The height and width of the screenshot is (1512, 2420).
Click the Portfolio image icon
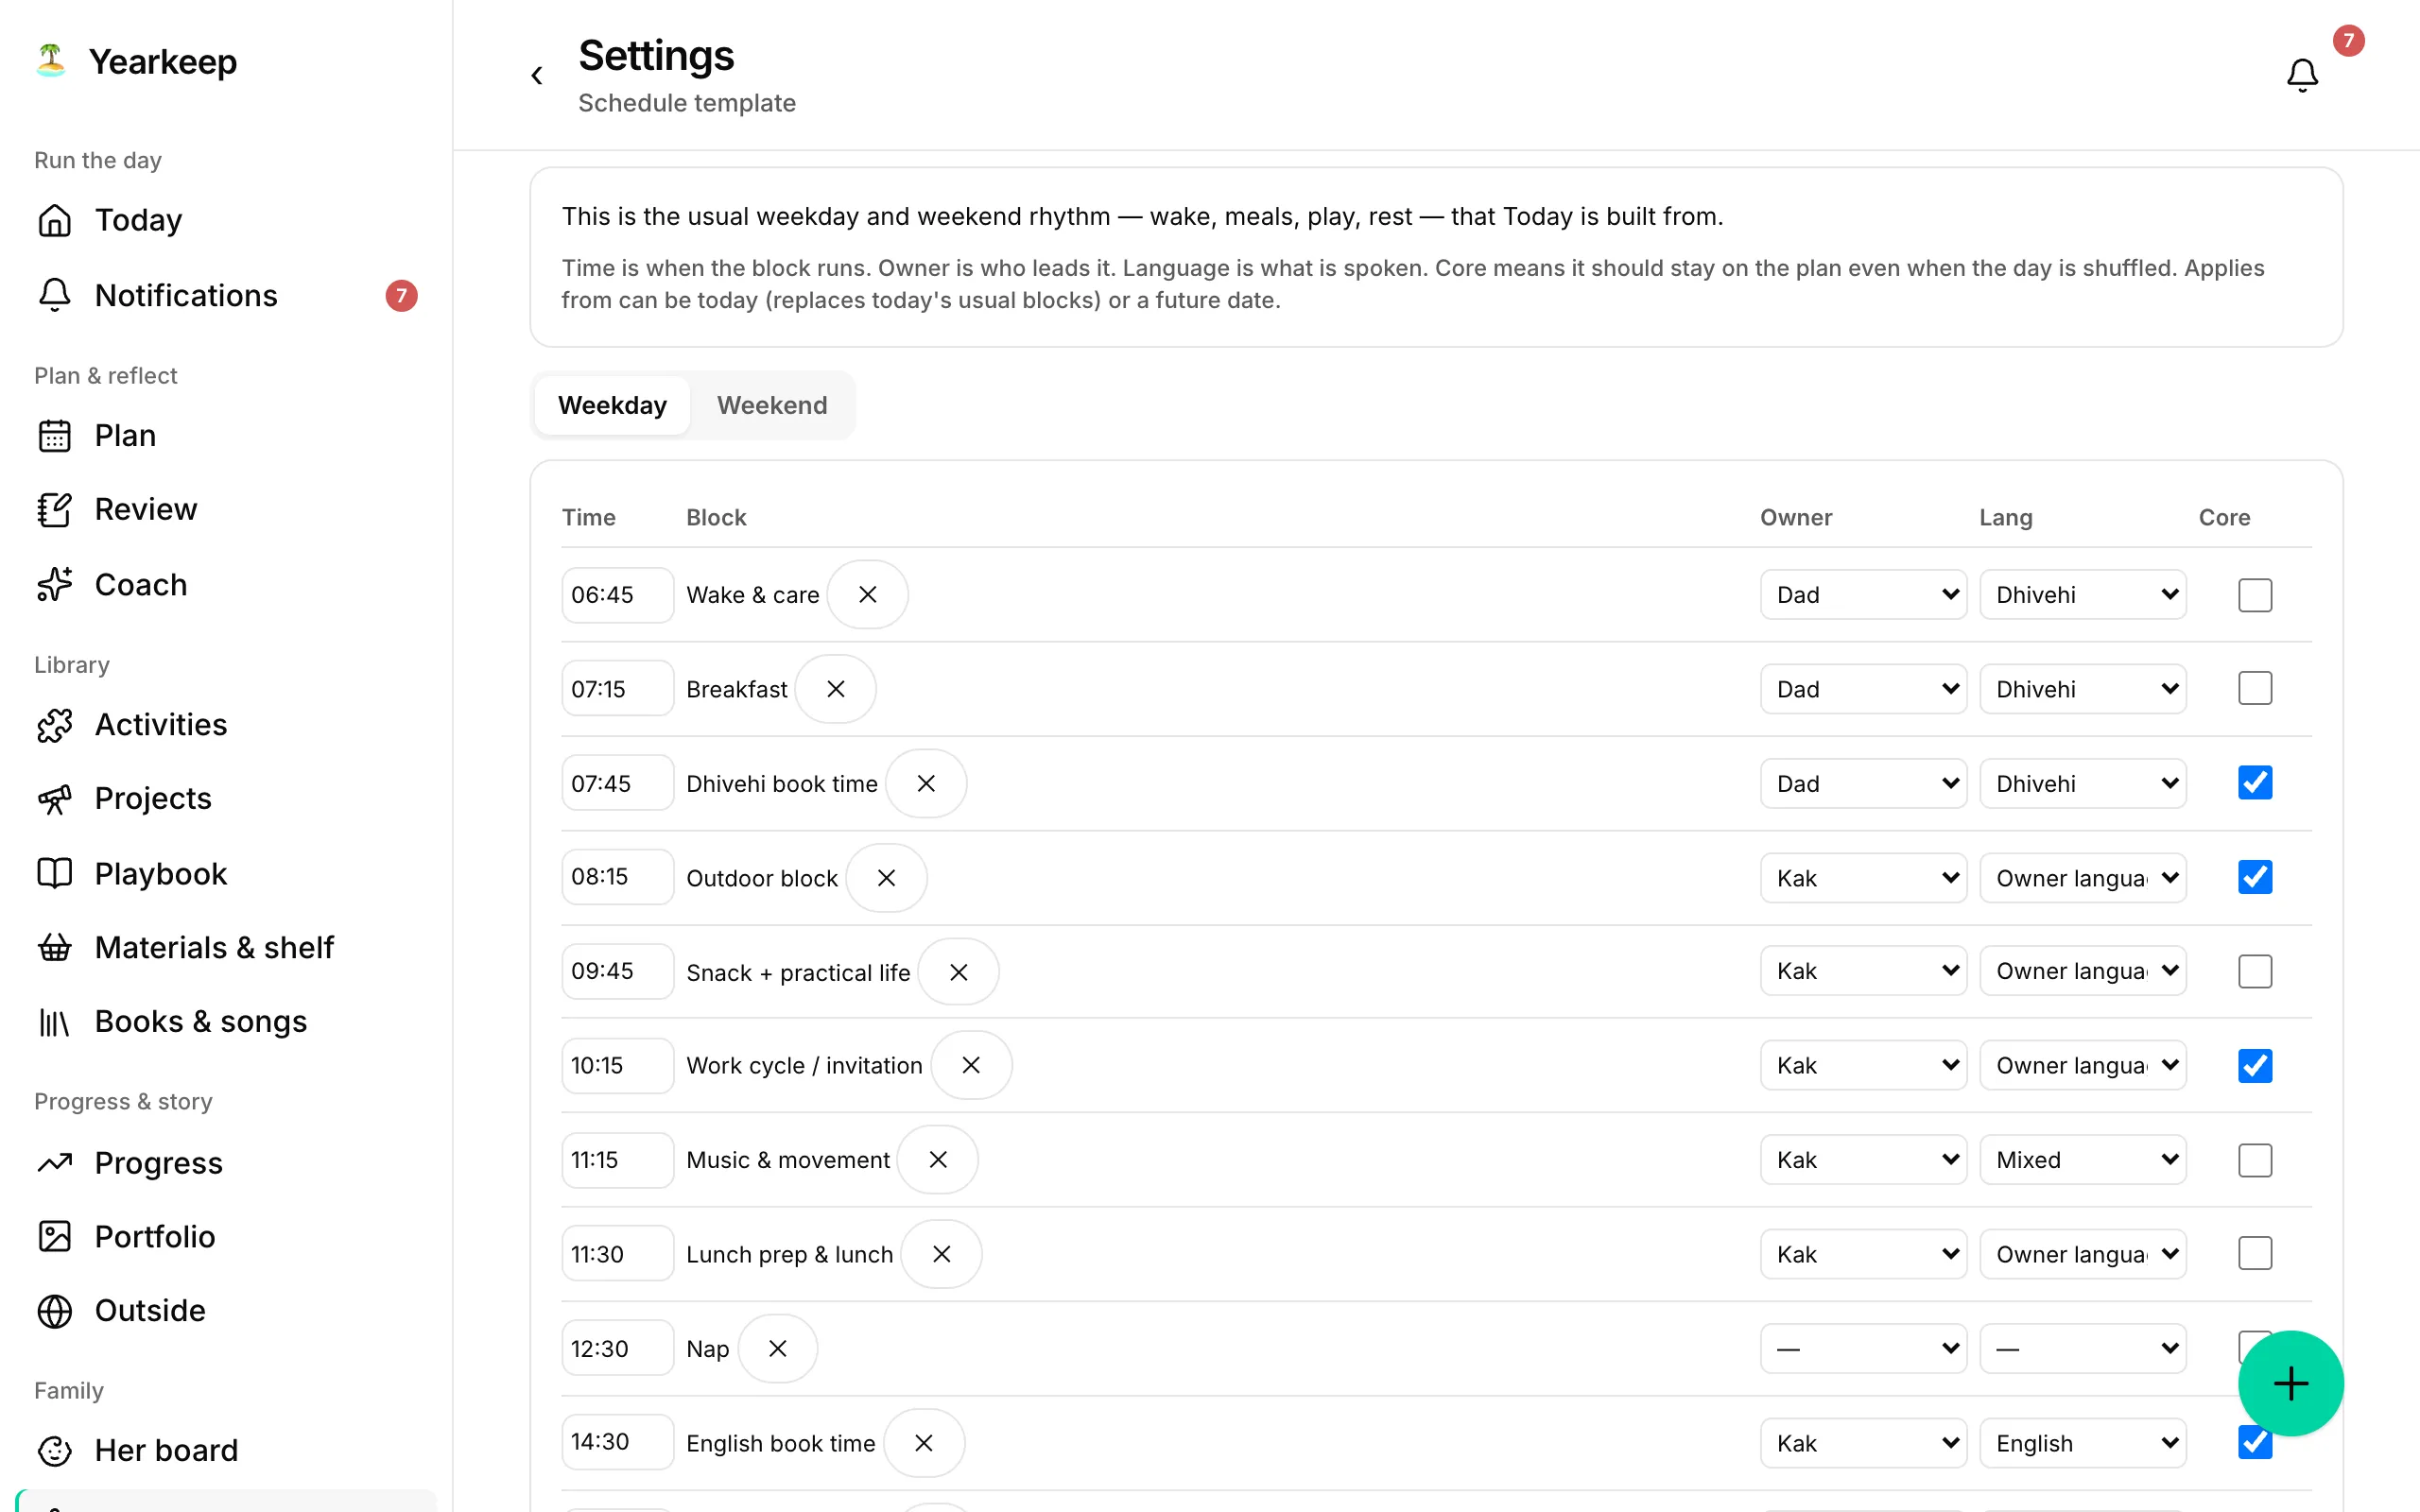click(x=55, y=1237)
